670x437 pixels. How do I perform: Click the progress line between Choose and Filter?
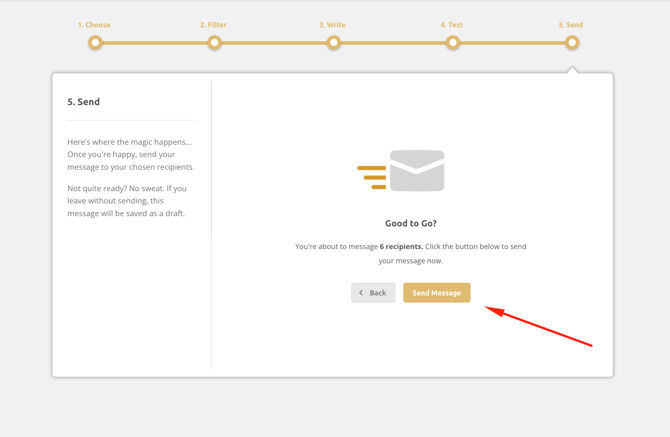point(155,43)
